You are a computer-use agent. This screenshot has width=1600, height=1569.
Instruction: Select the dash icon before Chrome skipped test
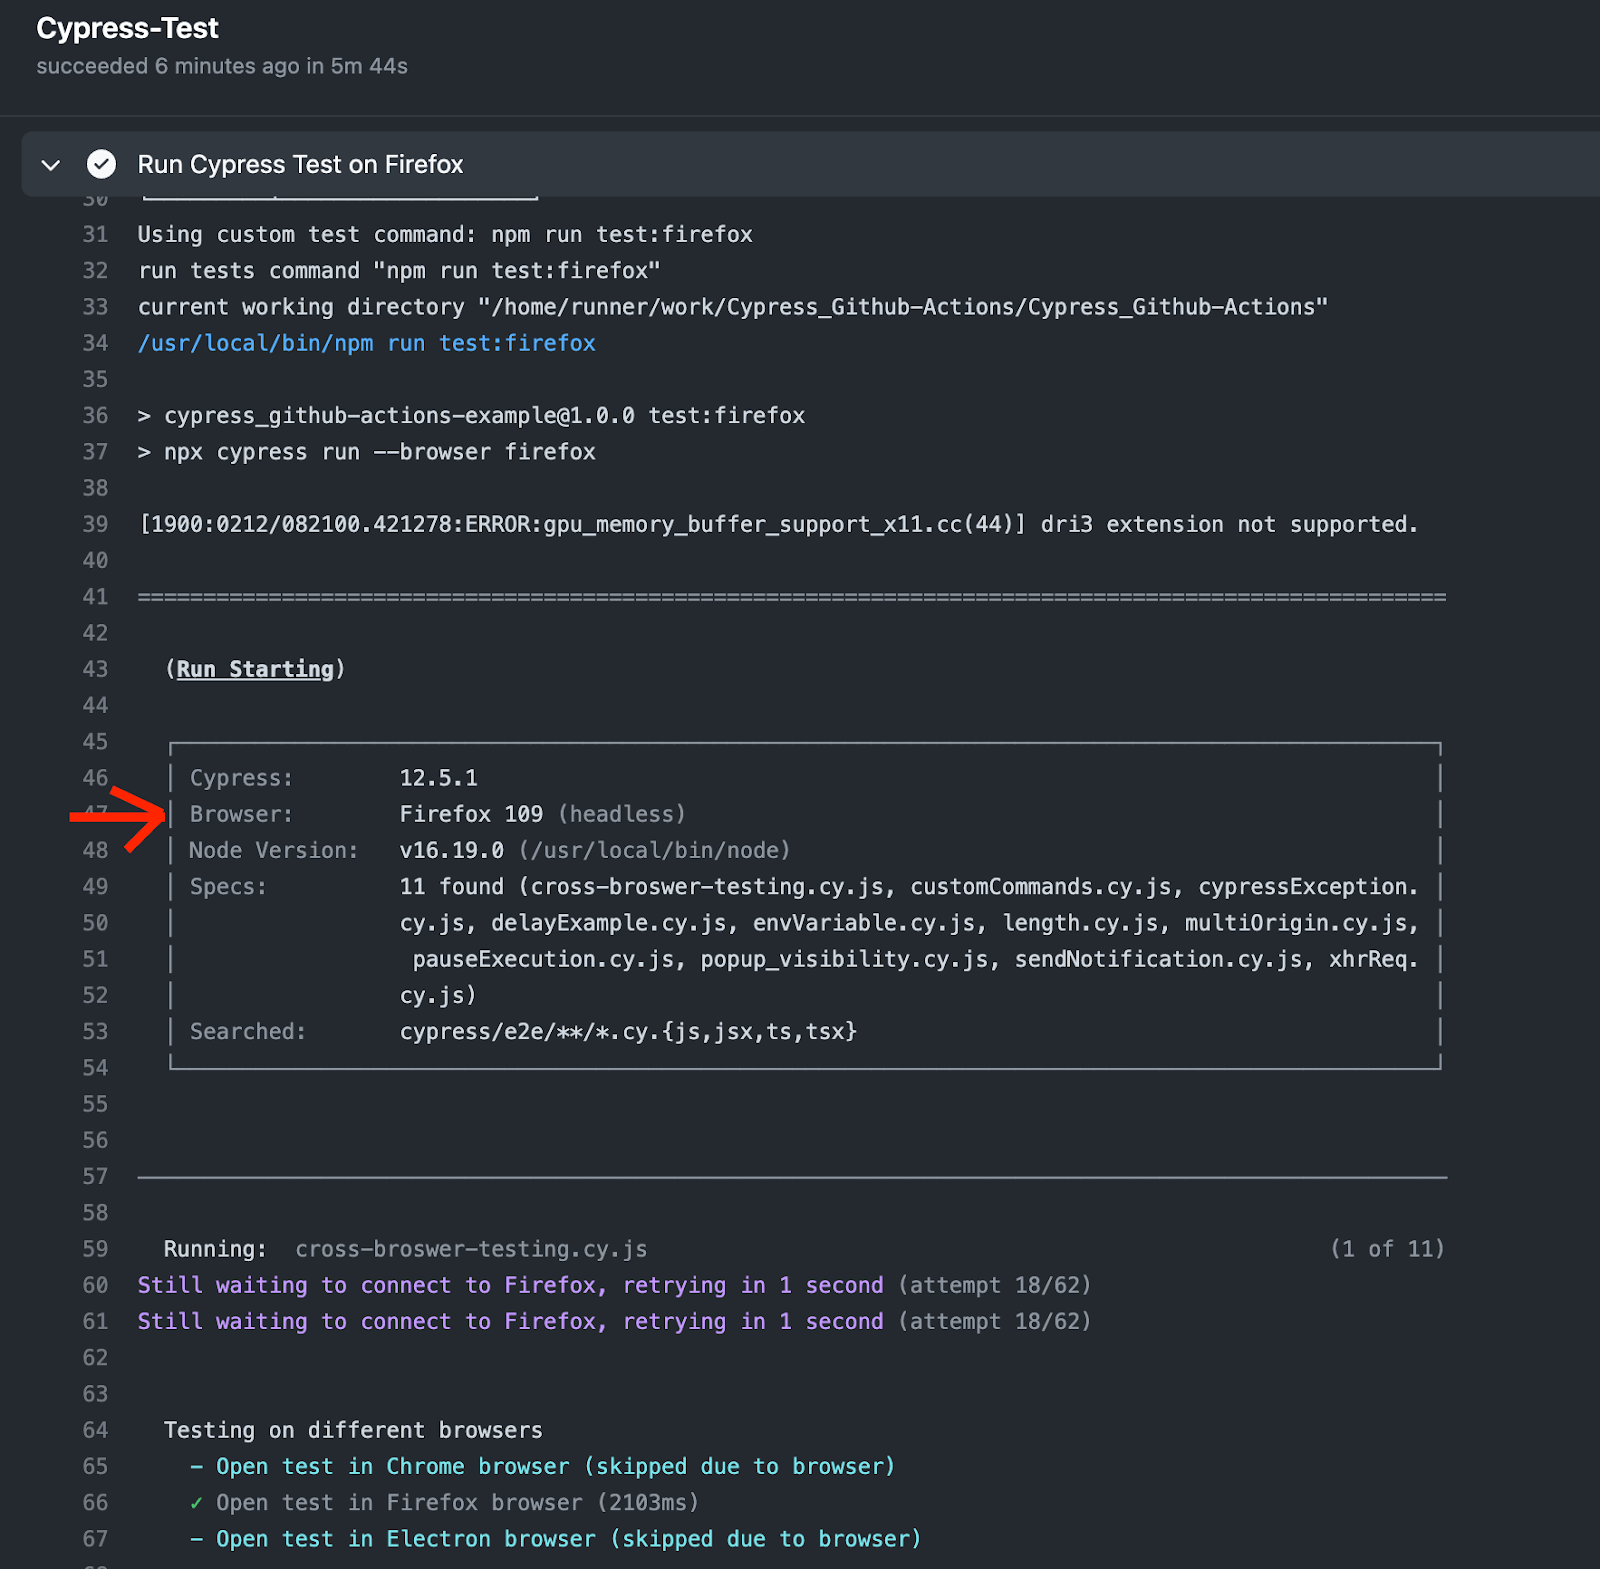pos(197,1466)
